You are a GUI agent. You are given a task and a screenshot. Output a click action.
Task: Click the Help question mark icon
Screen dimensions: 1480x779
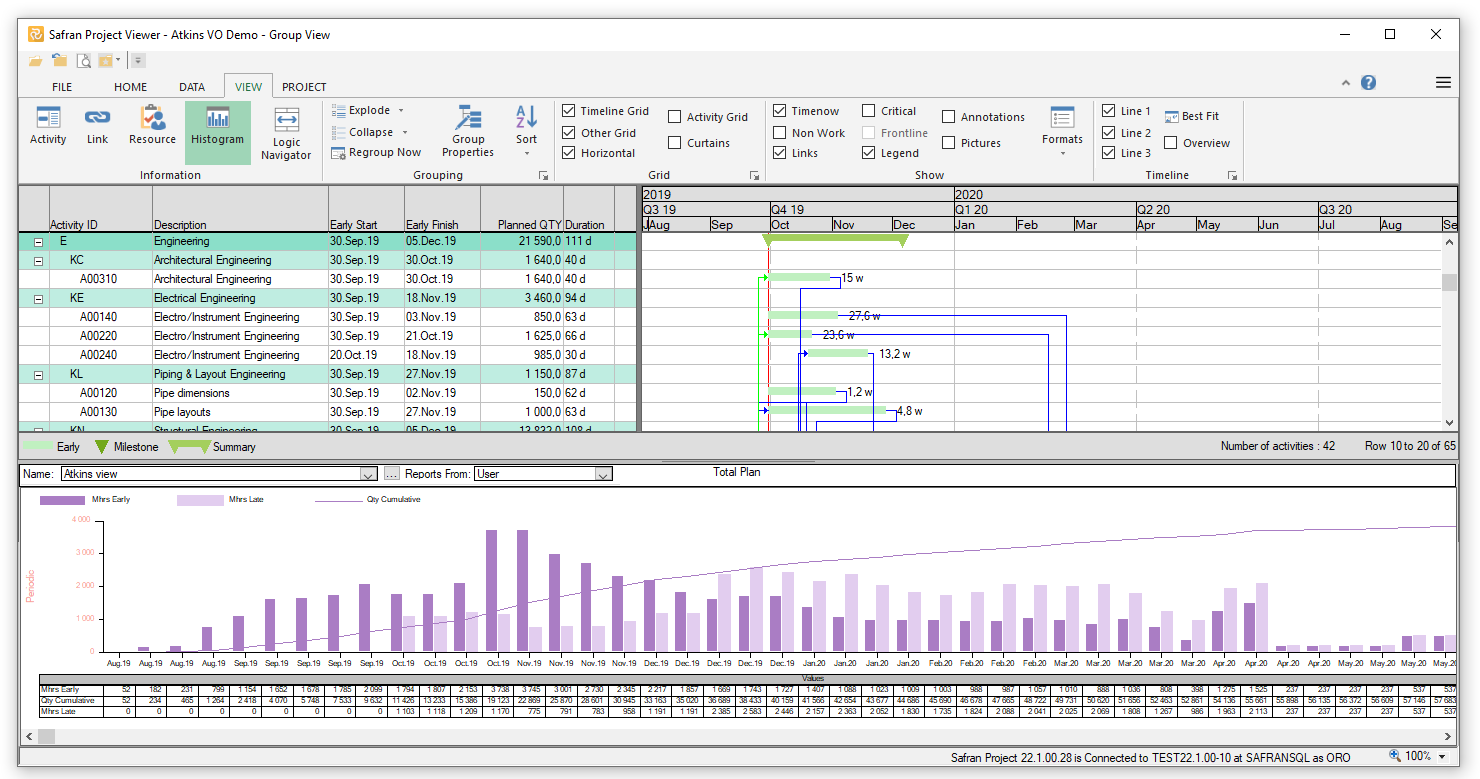click(x=1368, y=83)
